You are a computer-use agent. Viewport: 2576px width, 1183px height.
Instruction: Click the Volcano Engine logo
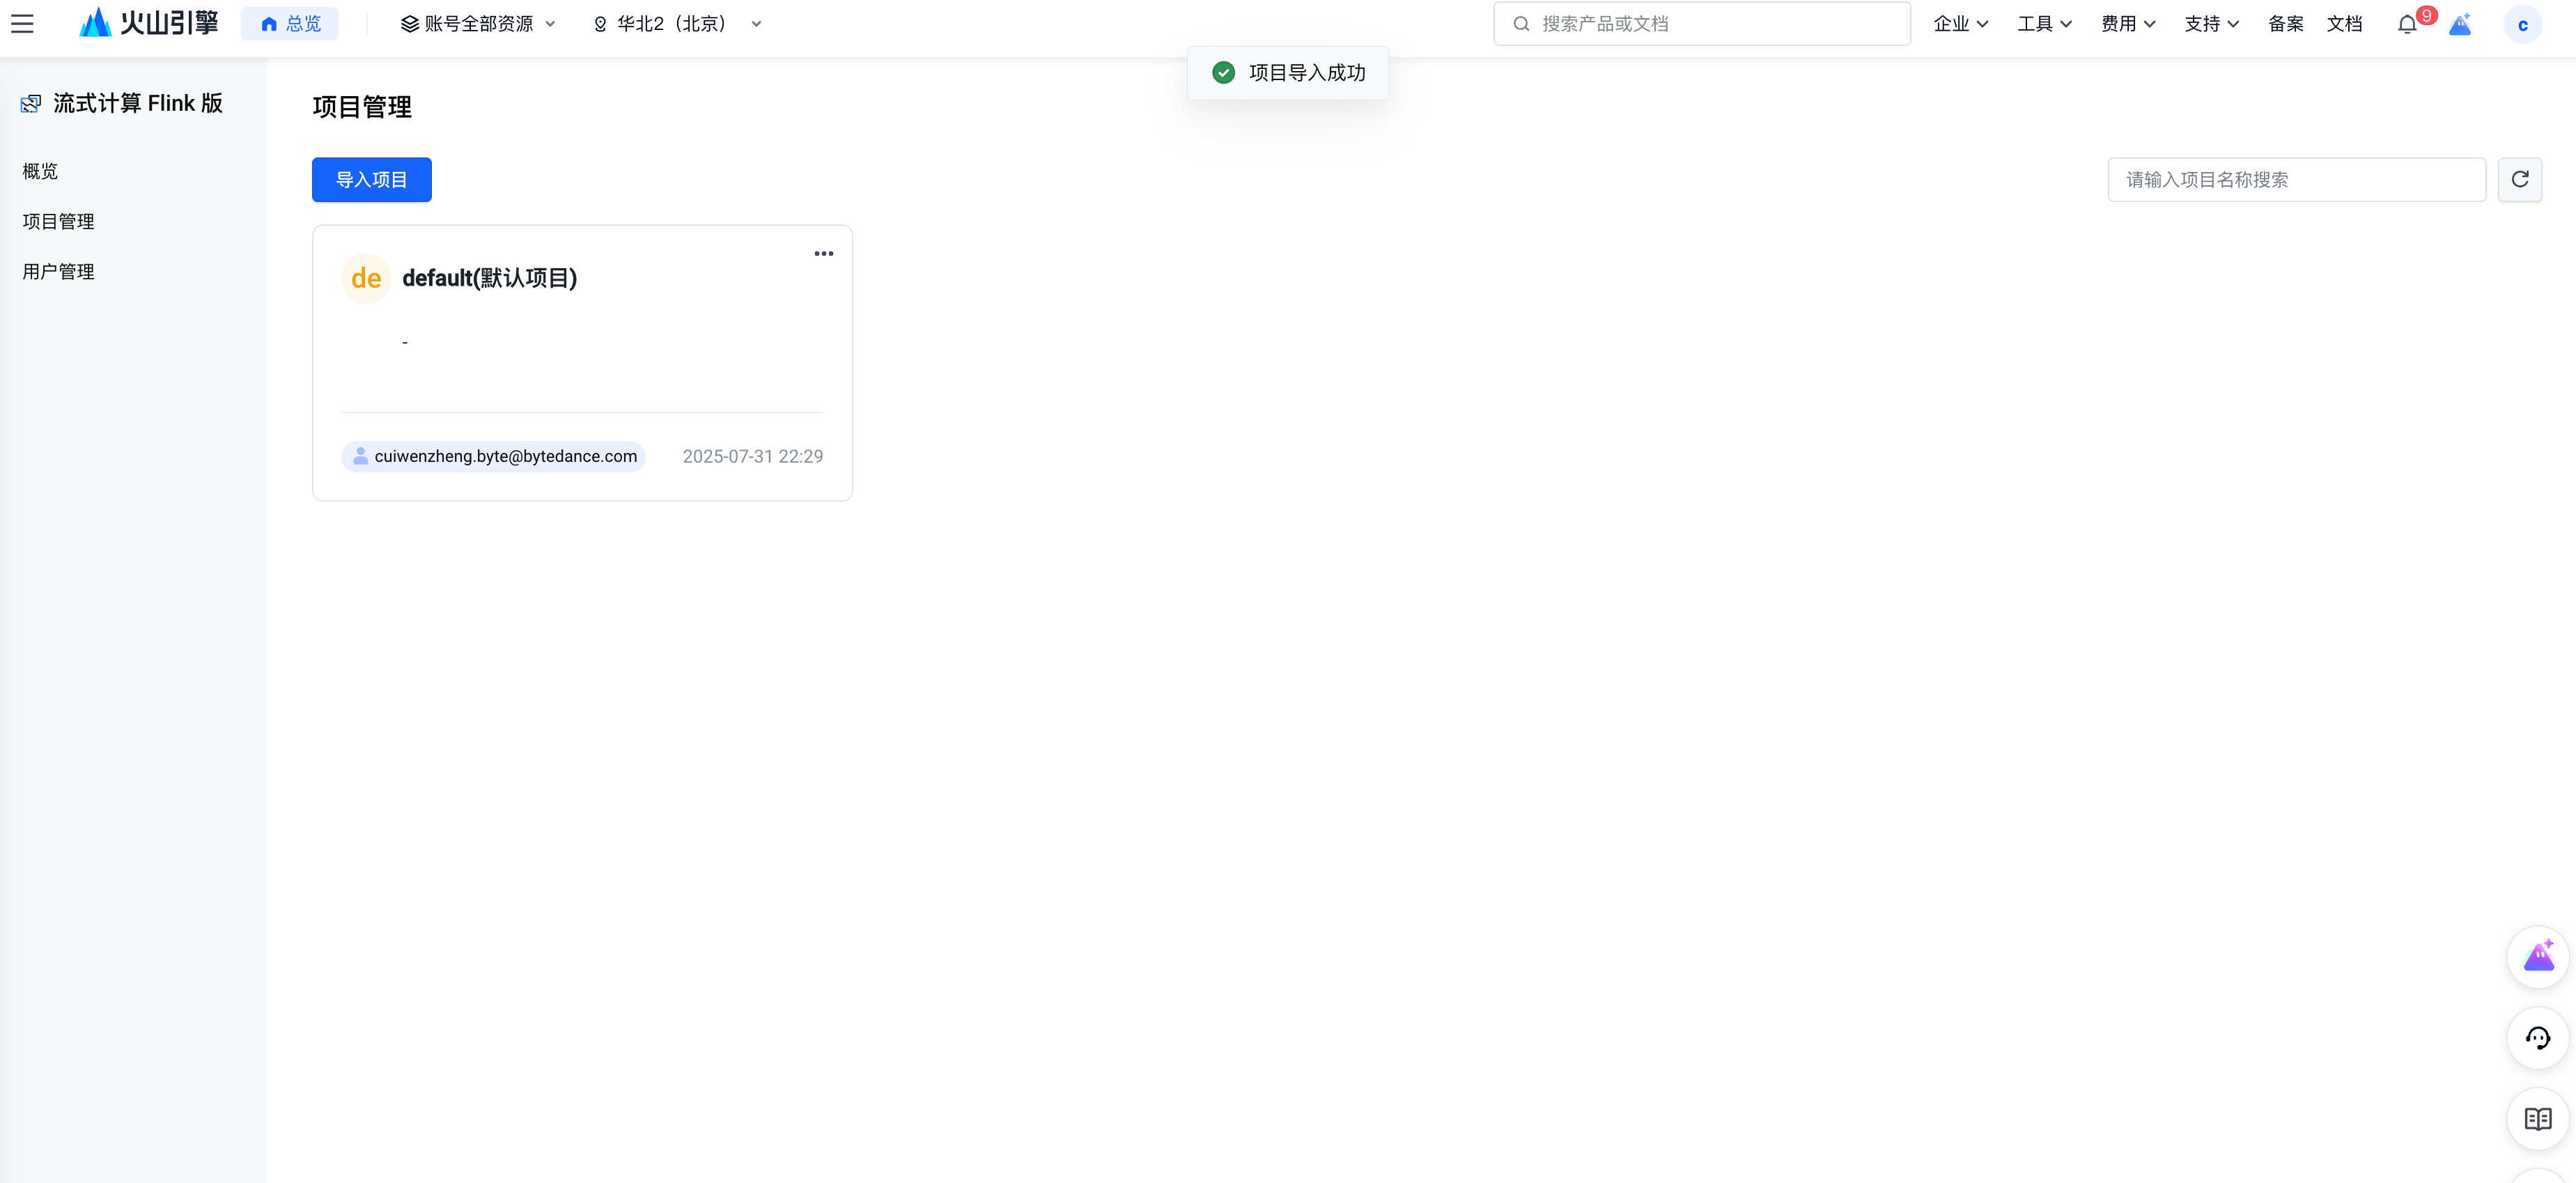coord(149,23)
